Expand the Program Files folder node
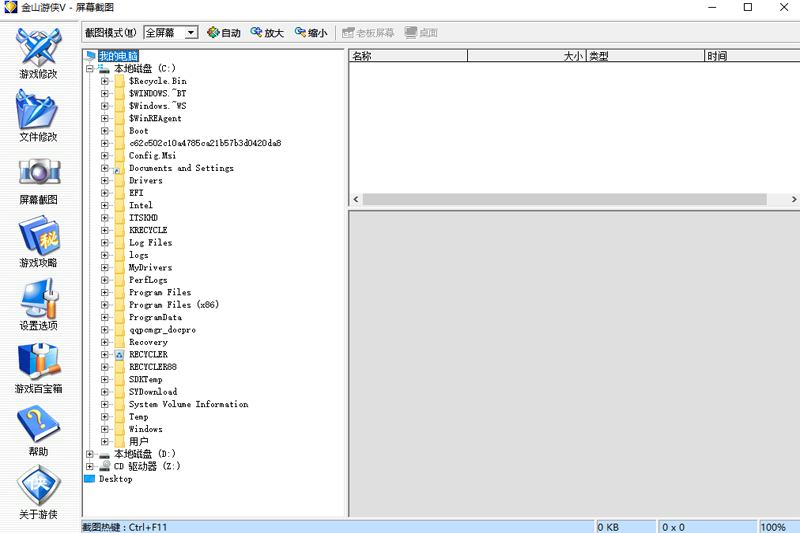 [105, 293]
